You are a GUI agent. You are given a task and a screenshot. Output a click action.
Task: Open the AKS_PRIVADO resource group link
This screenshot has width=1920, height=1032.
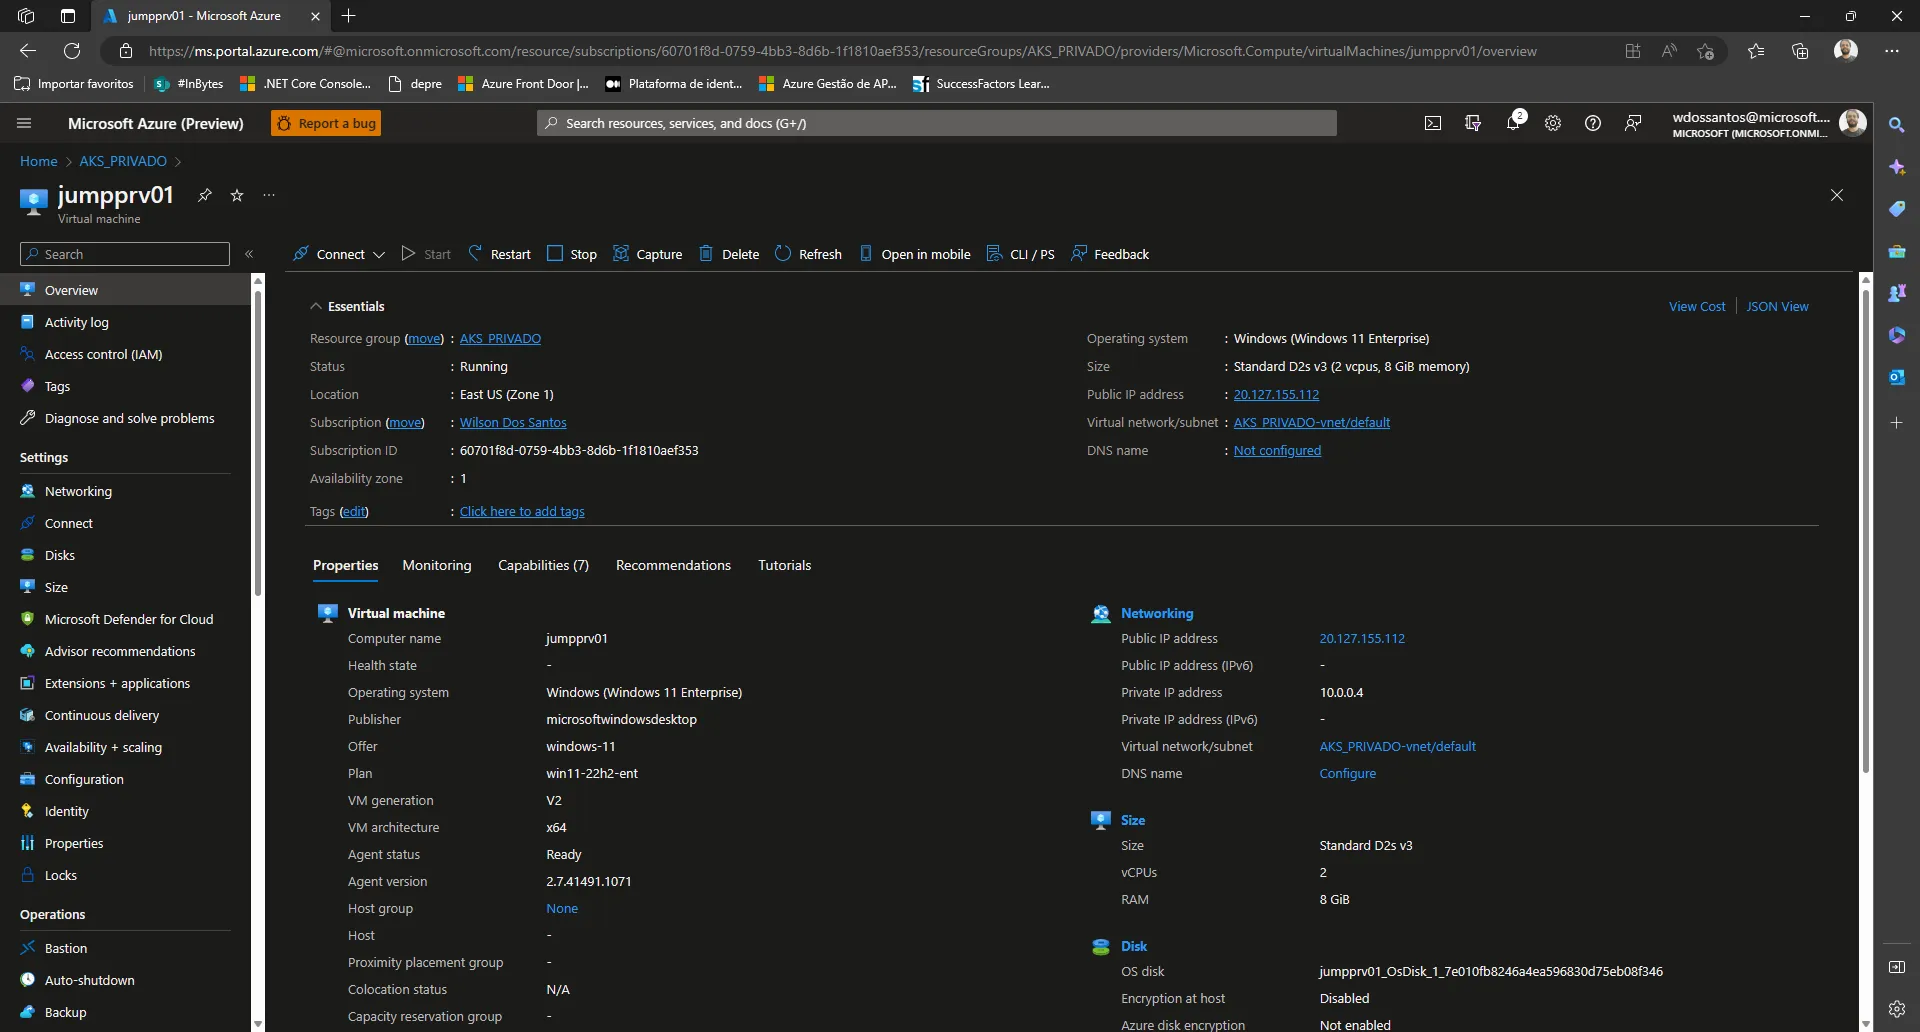[x=500, y=339]
